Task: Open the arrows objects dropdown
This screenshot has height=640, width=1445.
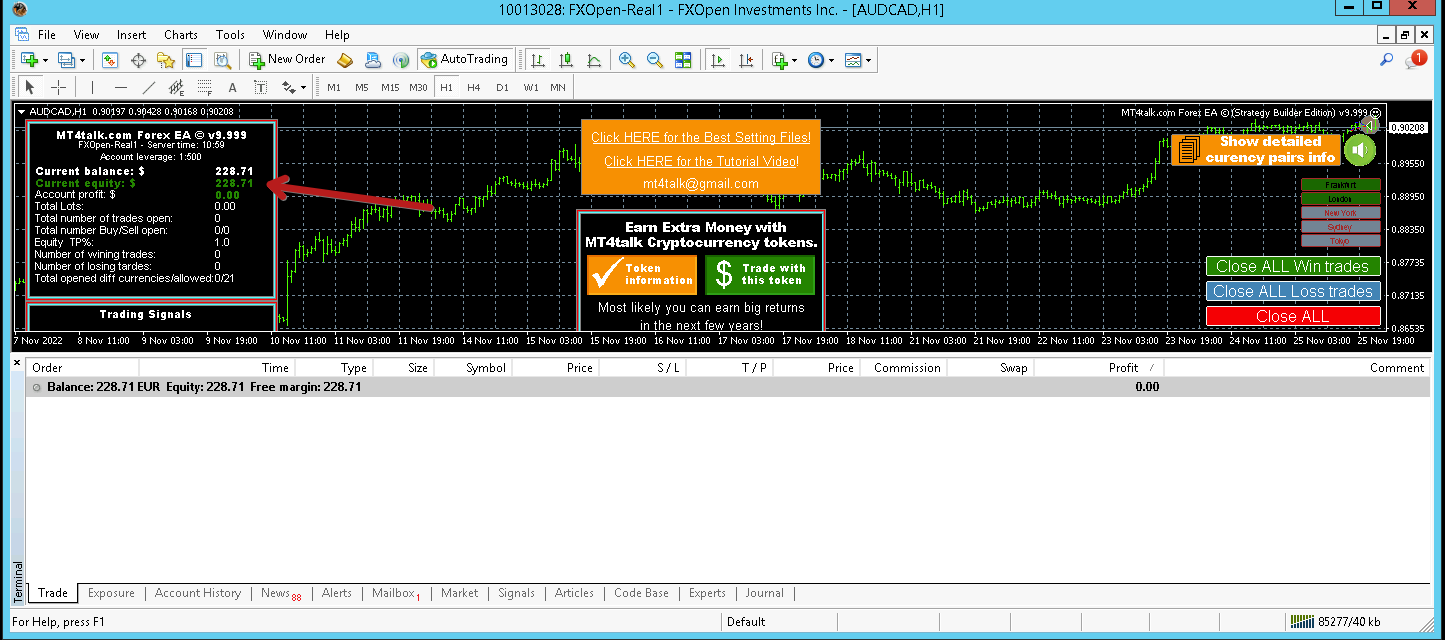Action: point(294,87)
